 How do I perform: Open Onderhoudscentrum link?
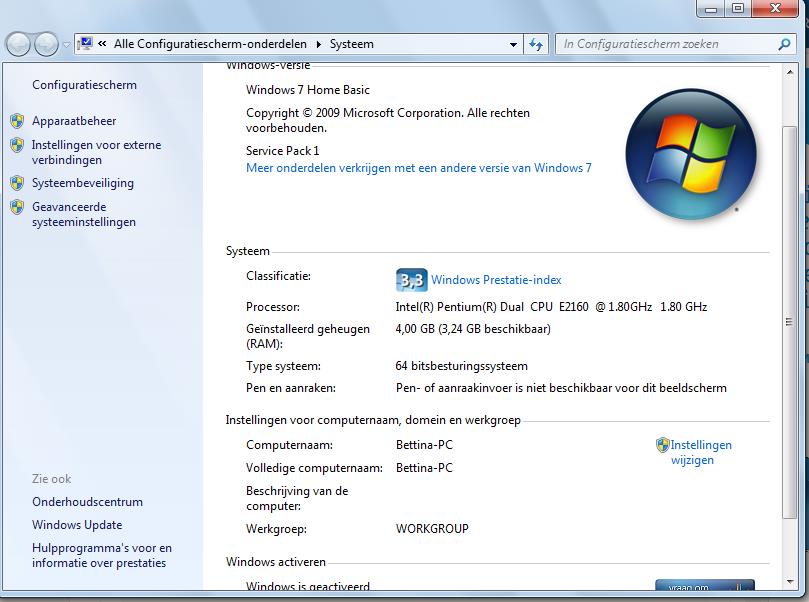87,502
